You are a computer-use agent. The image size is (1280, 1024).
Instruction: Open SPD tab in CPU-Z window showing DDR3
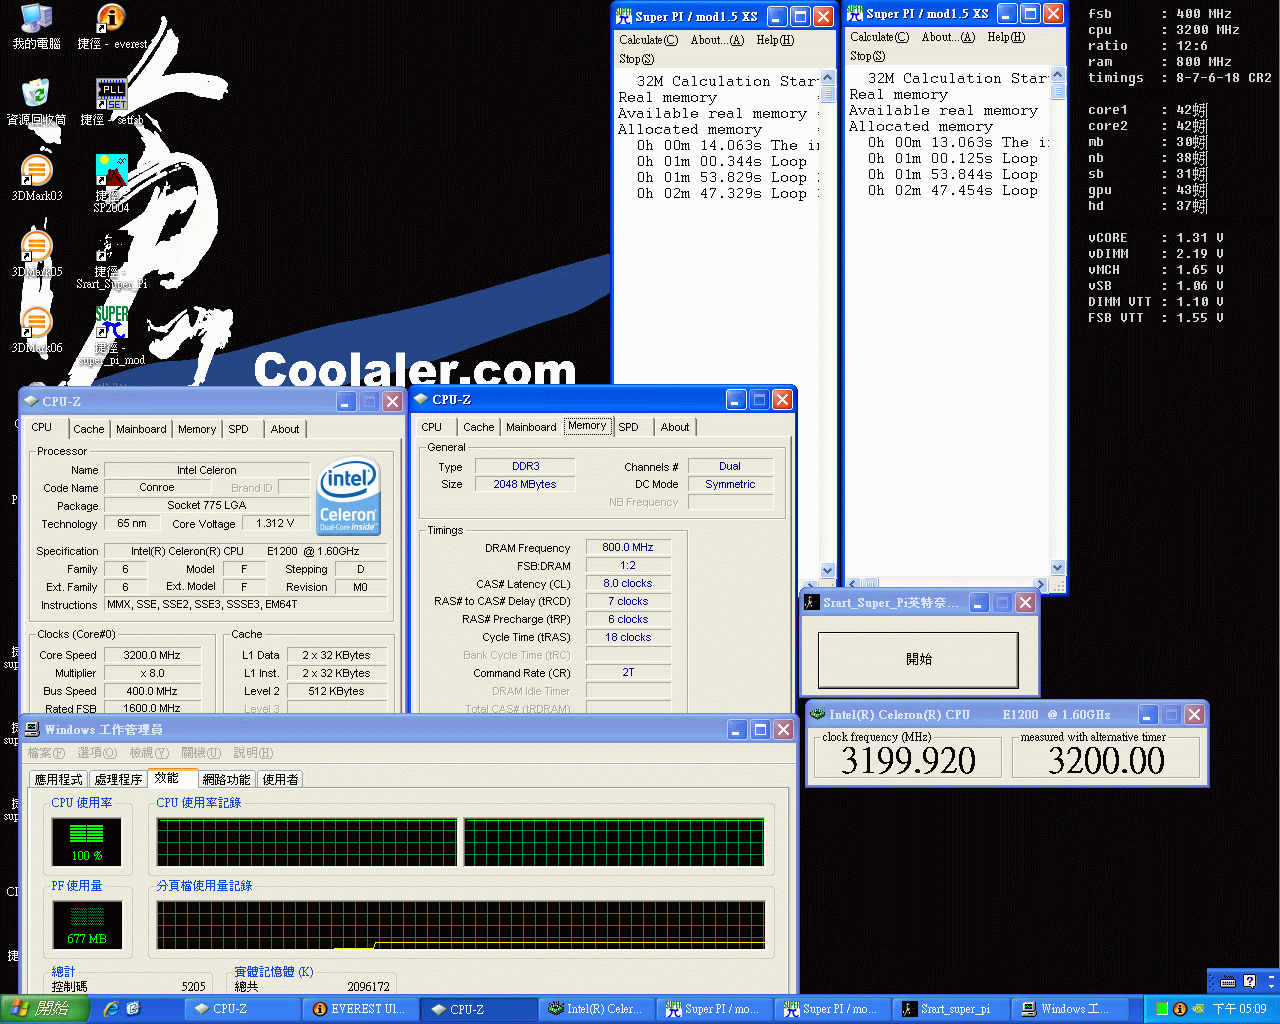pyautogui.click(x=628, y=427)
